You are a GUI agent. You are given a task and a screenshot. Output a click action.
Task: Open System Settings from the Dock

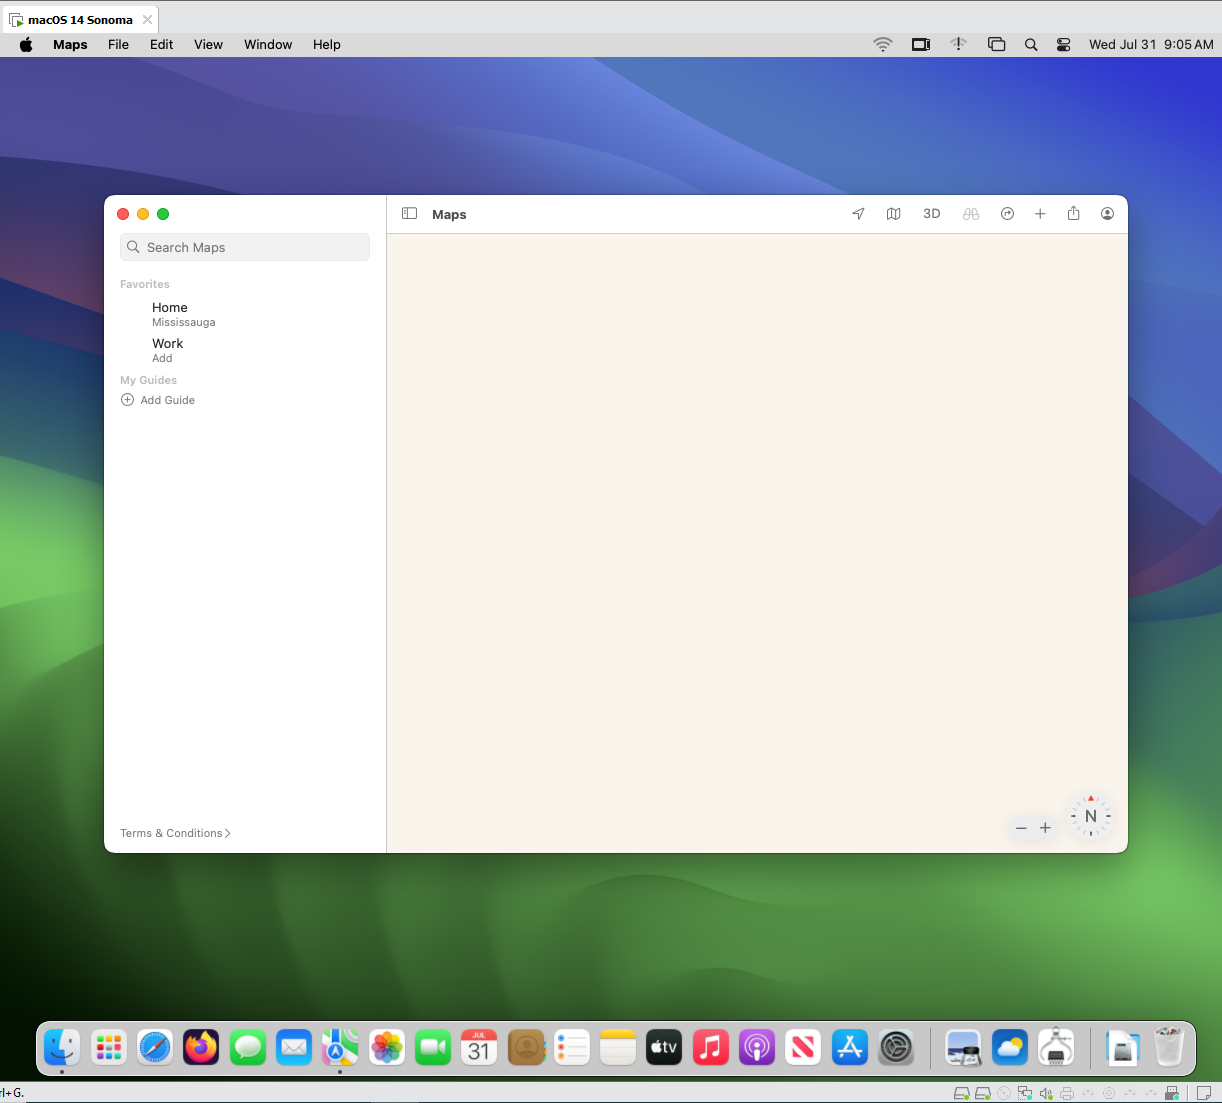coord(896,1047)
